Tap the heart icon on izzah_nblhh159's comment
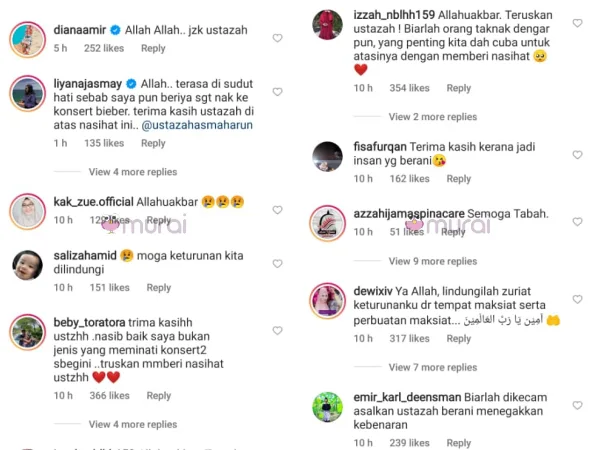Screen dimensions: 600x450 [x=577, y=23]
